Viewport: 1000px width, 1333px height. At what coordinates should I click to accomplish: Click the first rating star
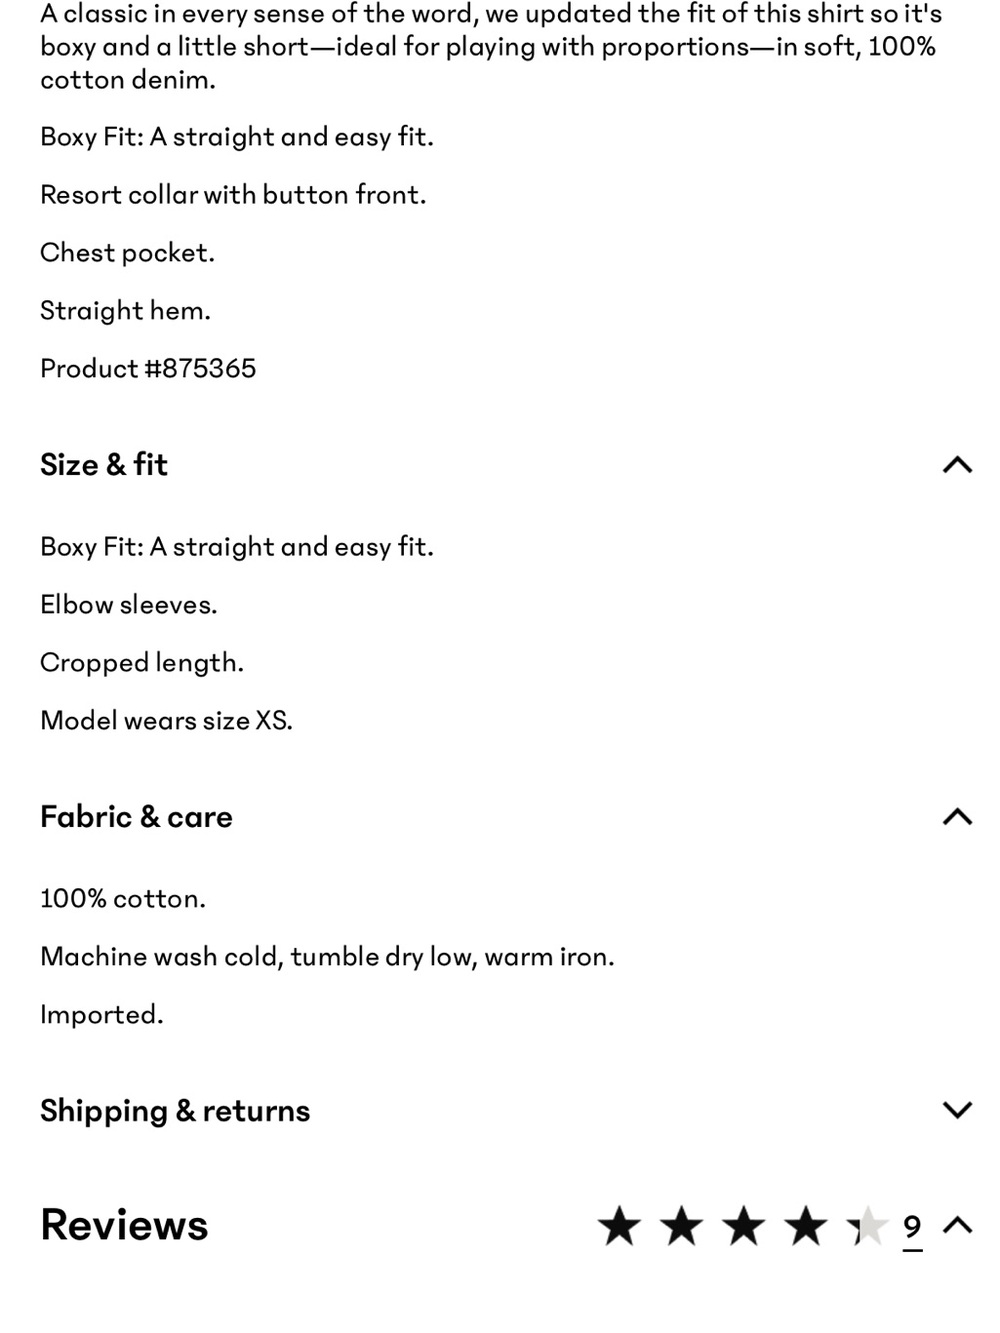620,1226
